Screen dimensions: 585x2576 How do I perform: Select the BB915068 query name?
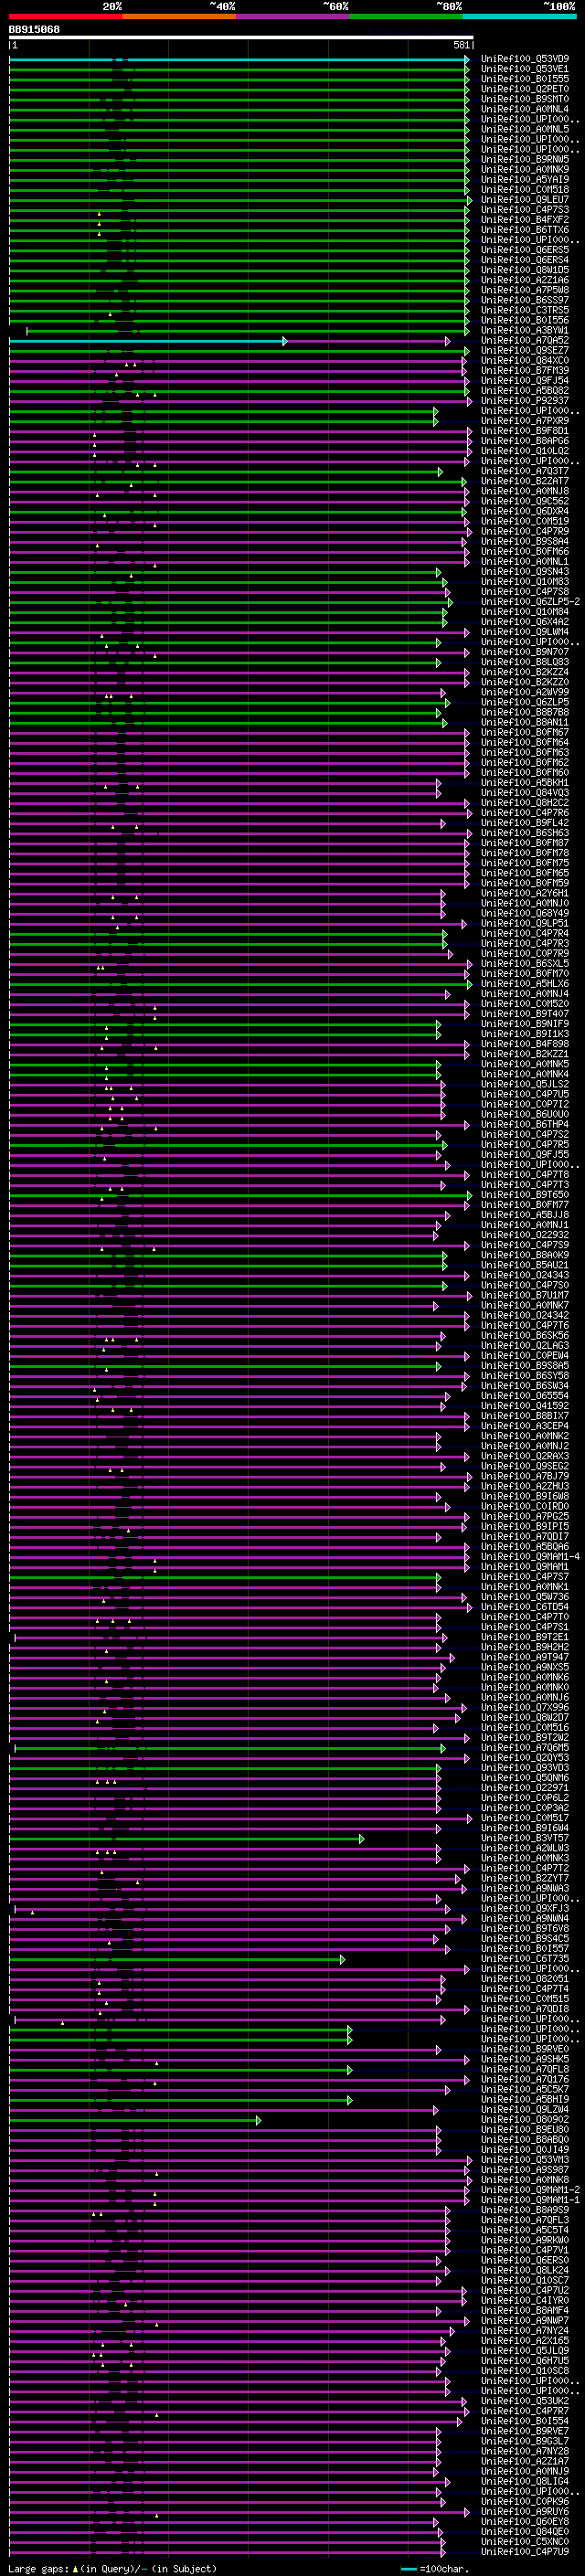34,29
